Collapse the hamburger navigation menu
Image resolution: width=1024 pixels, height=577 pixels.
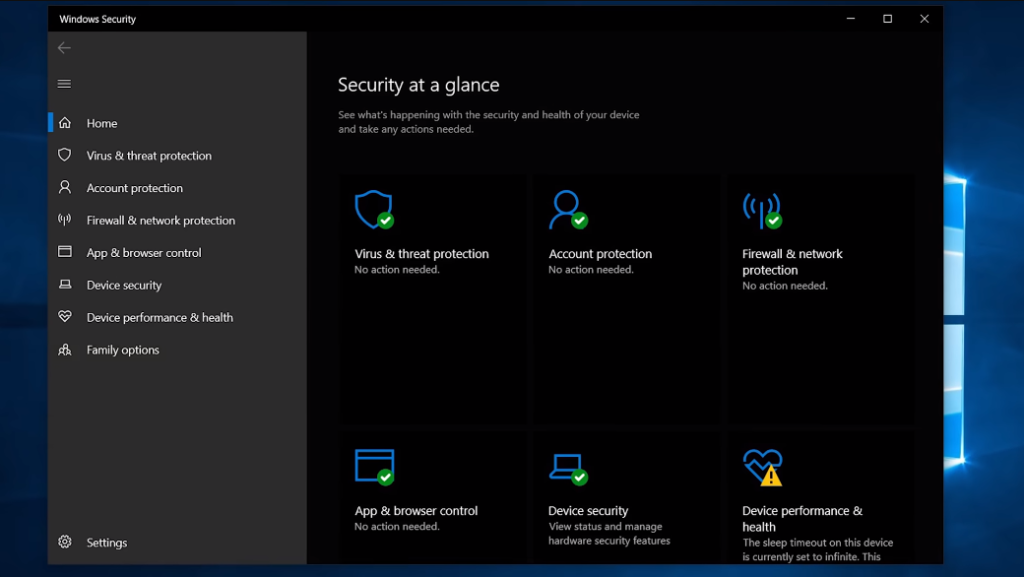(x=64, y=84)
